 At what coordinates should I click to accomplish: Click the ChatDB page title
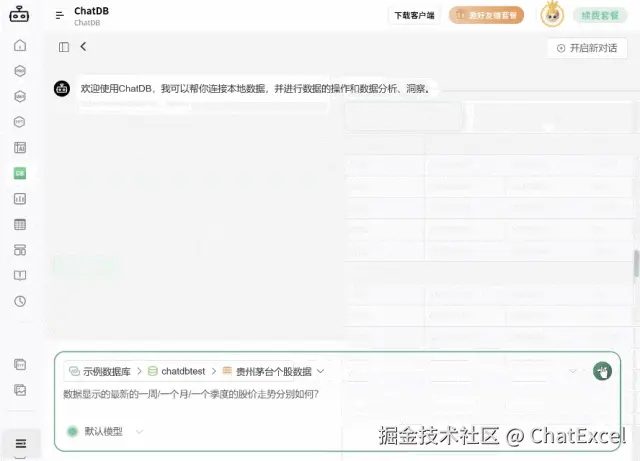point(91,11)
